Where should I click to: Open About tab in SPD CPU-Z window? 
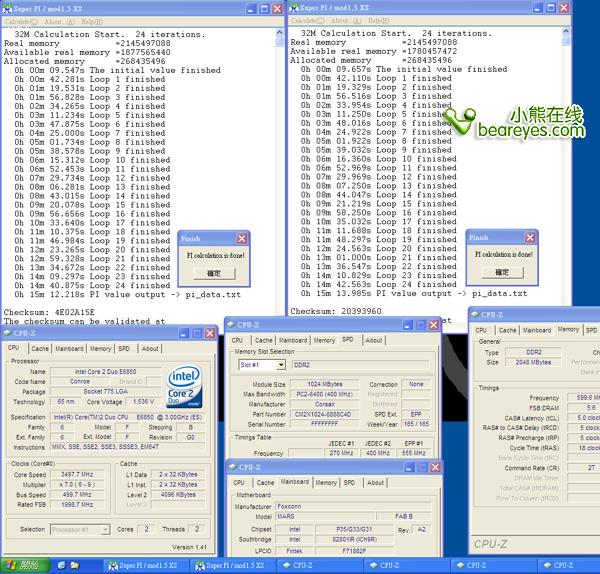pos(374,340)
